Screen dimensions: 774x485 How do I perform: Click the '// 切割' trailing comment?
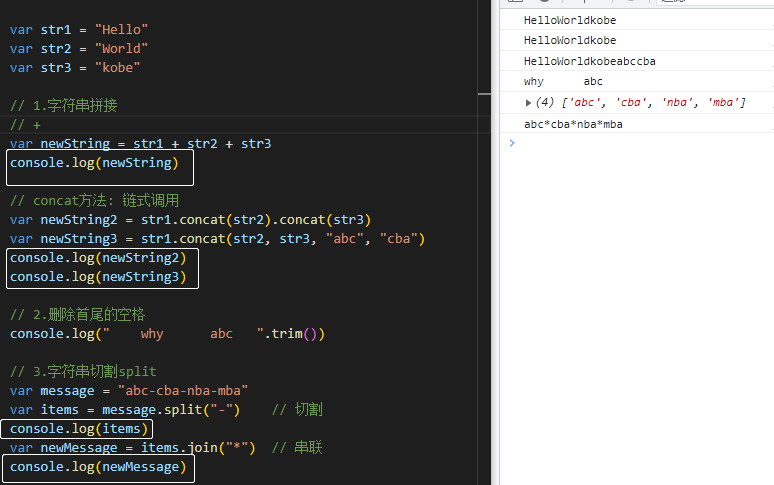[297, 410]
